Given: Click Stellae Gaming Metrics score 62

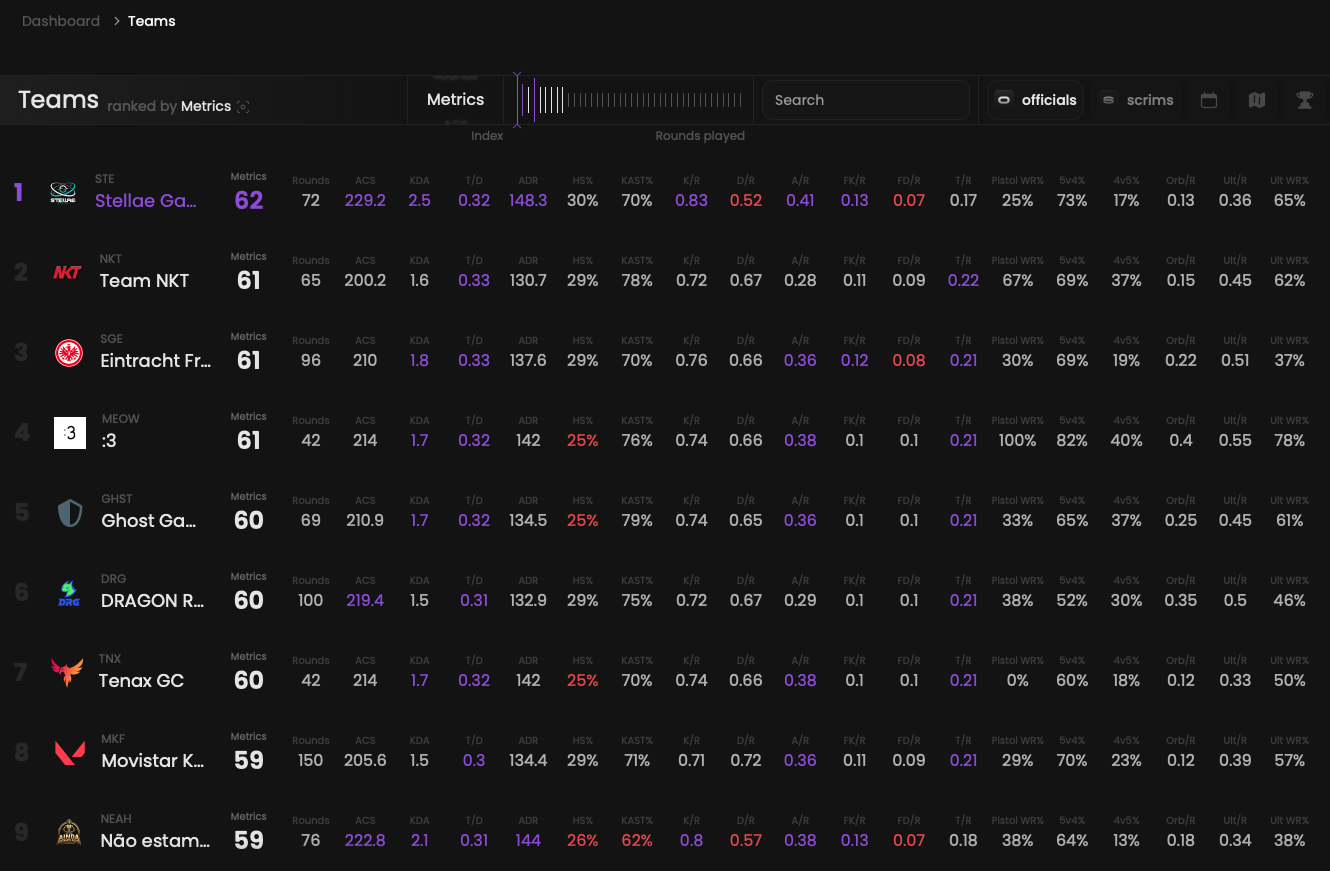Looking at the screenshot, I should (249, 200).
